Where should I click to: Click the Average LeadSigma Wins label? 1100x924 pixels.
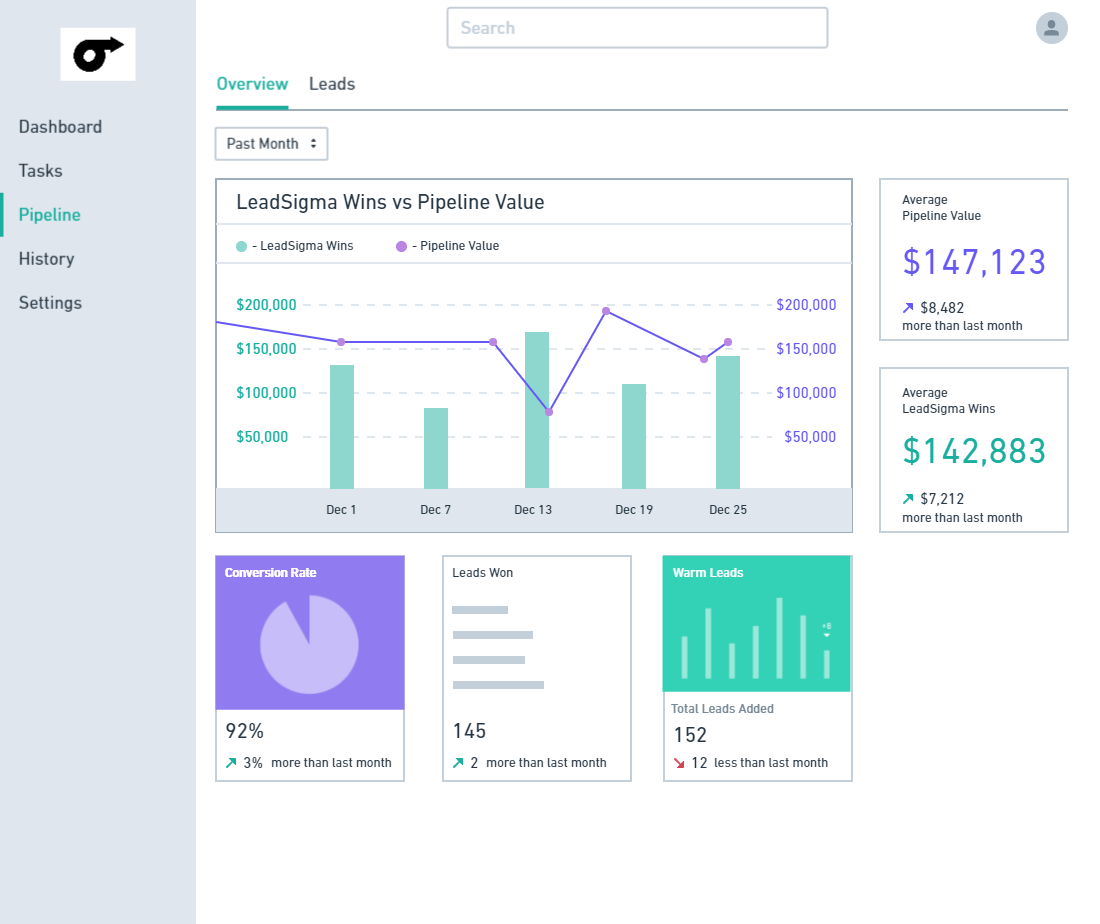(x=948, y=401)
